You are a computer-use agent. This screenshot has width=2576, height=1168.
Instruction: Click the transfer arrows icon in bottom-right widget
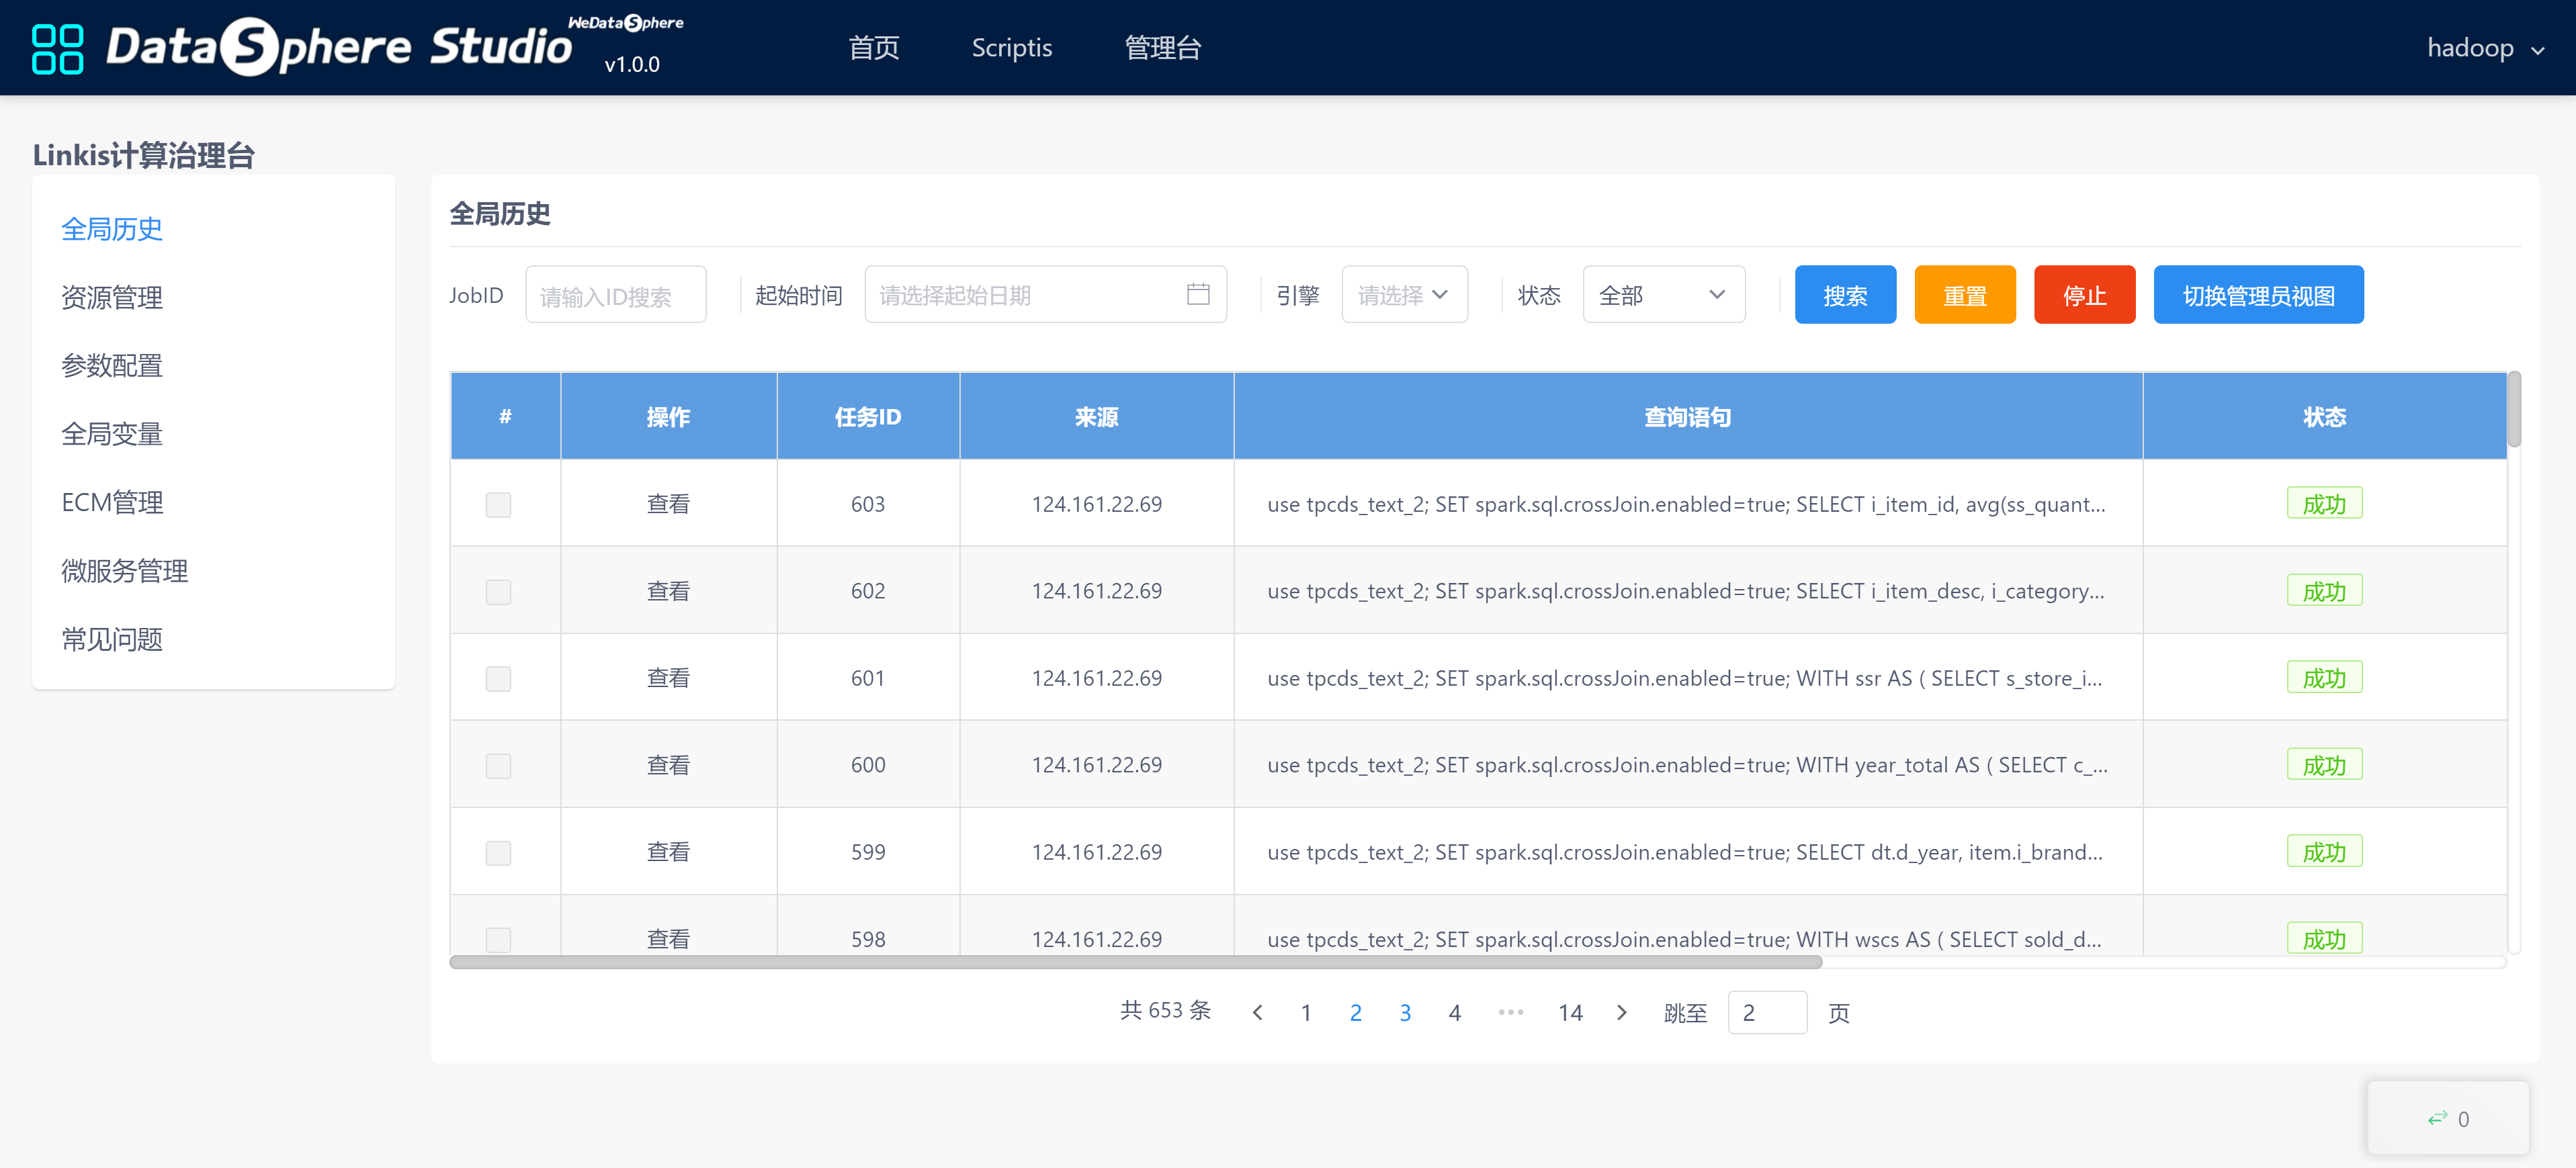(x=2437, y=1118)
